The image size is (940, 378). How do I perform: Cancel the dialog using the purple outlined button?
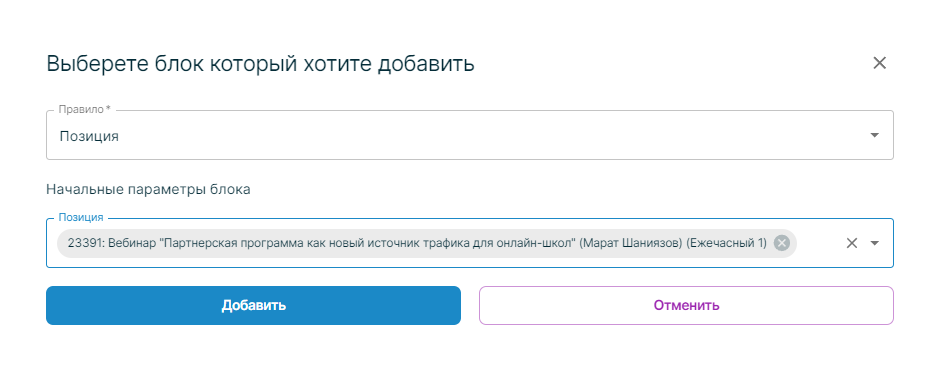click(x=686, y=306)
